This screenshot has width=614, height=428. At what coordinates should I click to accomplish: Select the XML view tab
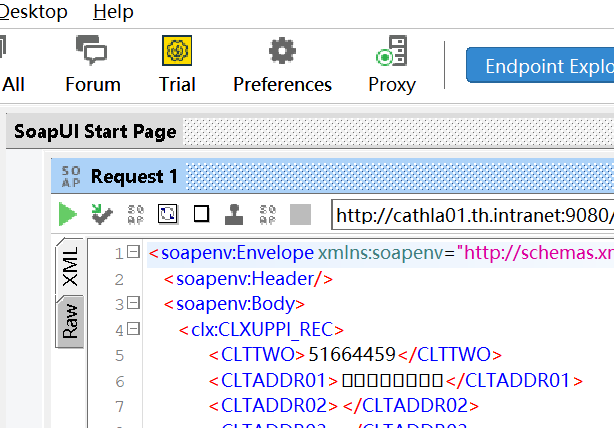click(71, 265)
